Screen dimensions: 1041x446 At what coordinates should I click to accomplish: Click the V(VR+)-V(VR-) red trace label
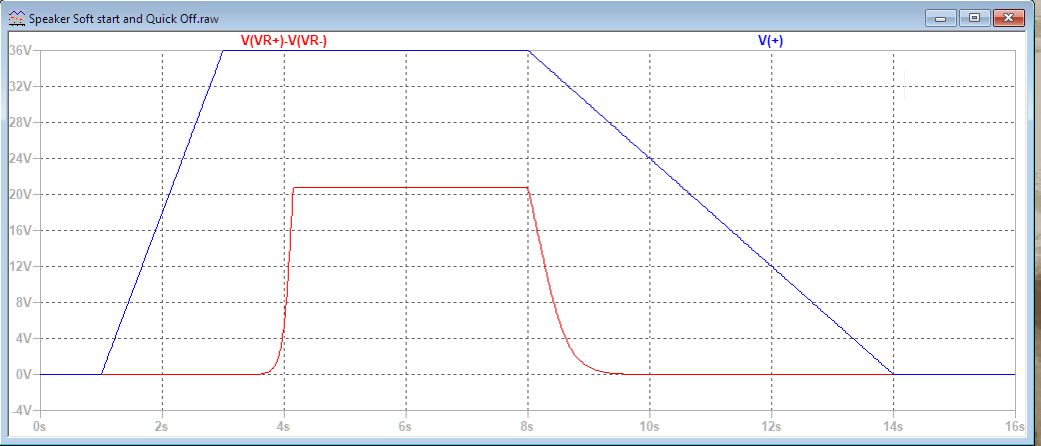coord(283,41)
